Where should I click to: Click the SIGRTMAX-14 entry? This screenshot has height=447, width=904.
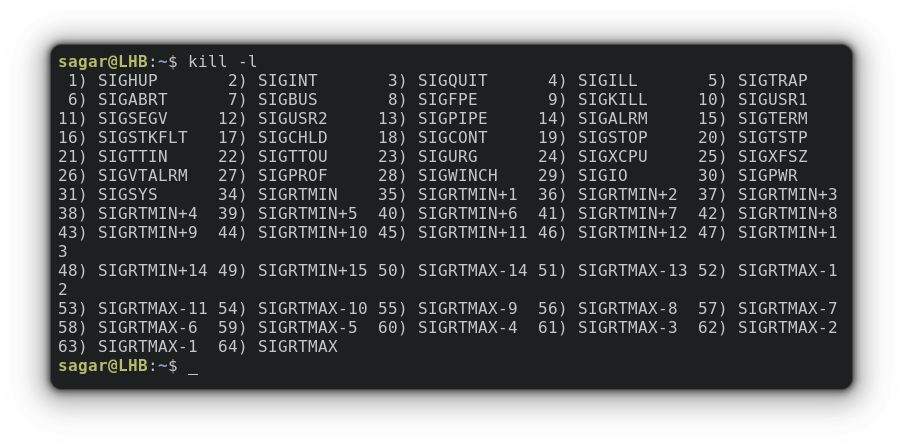(x=472, y=271)
